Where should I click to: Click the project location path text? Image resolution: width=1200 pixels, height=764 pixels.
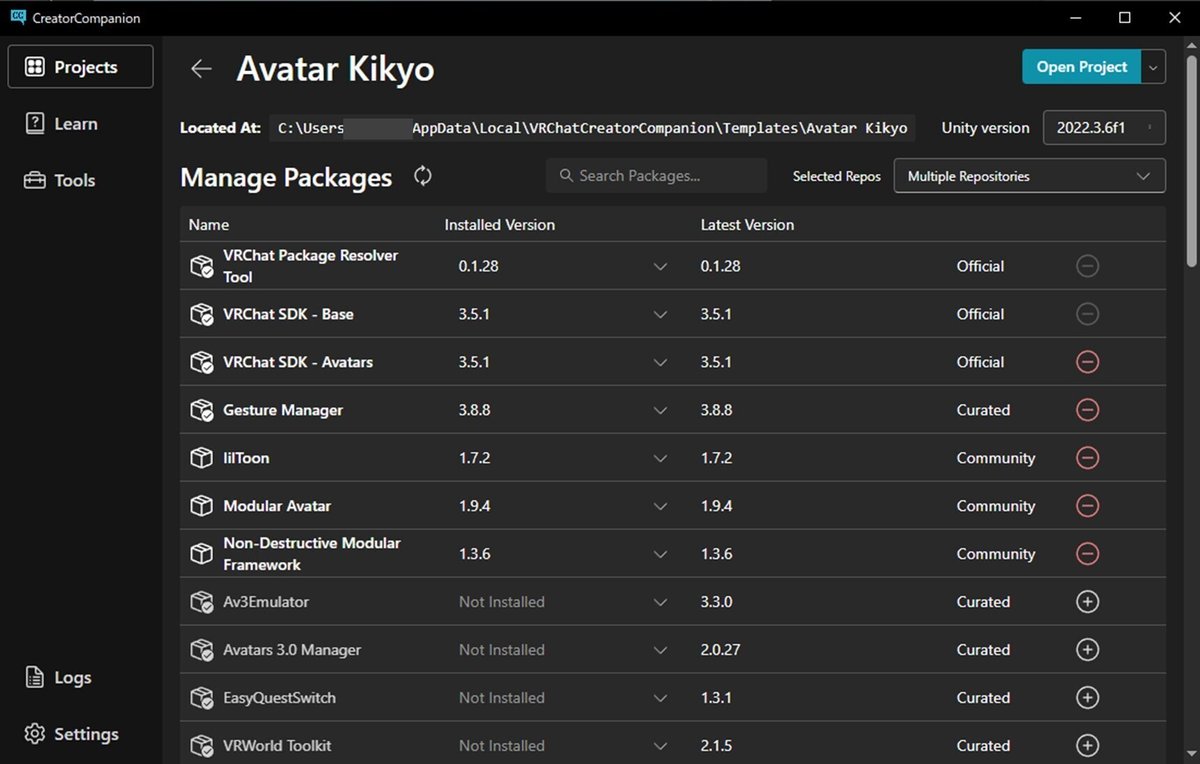[593, 128]
